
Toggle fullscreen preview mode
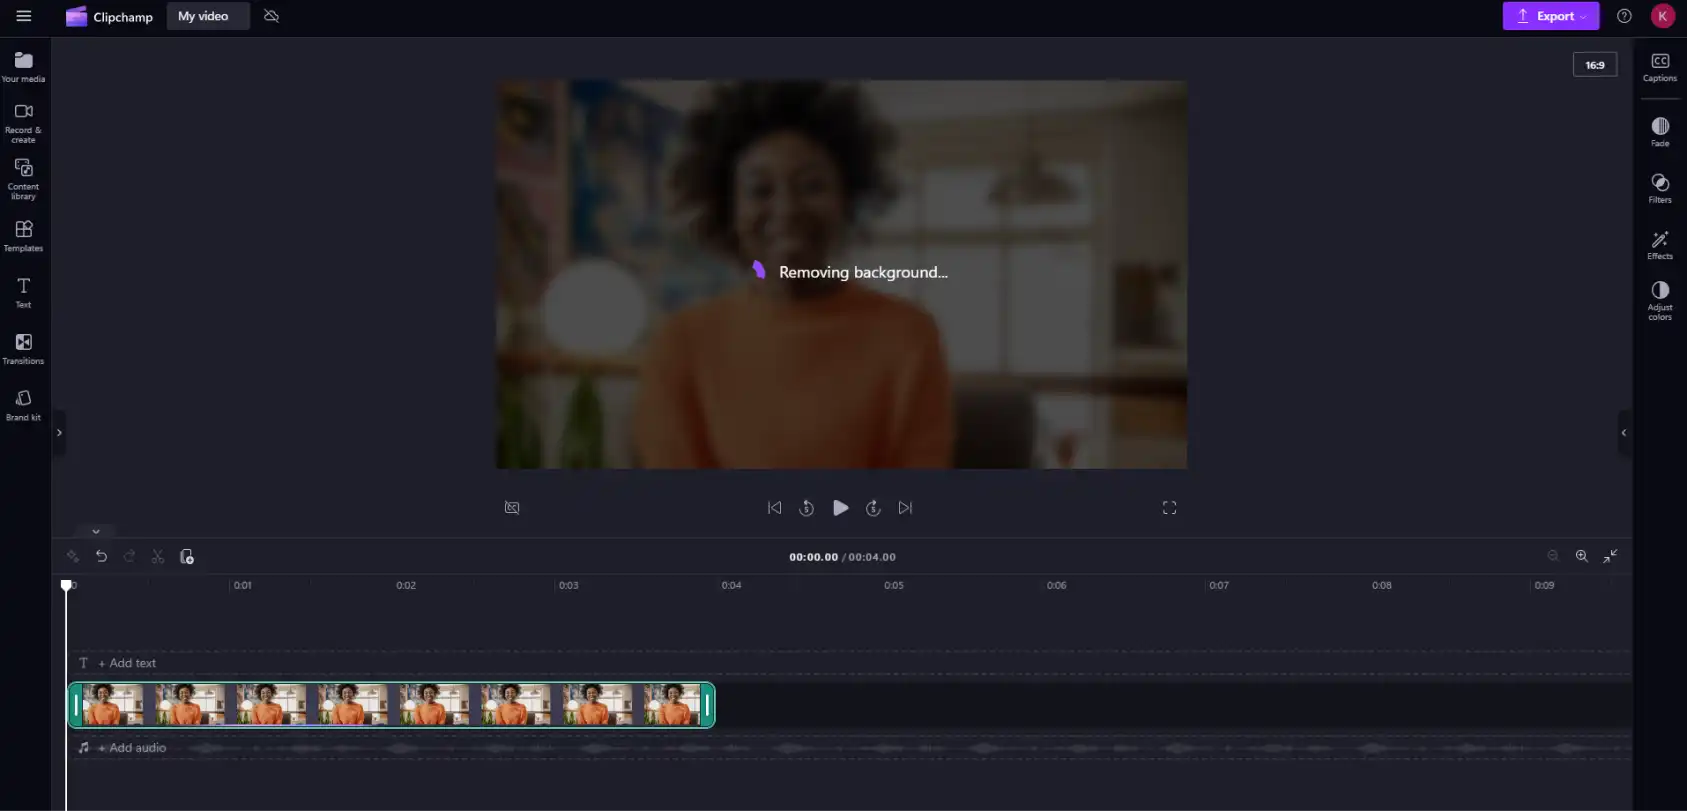pyautogui.click(x=1169, y=508)
